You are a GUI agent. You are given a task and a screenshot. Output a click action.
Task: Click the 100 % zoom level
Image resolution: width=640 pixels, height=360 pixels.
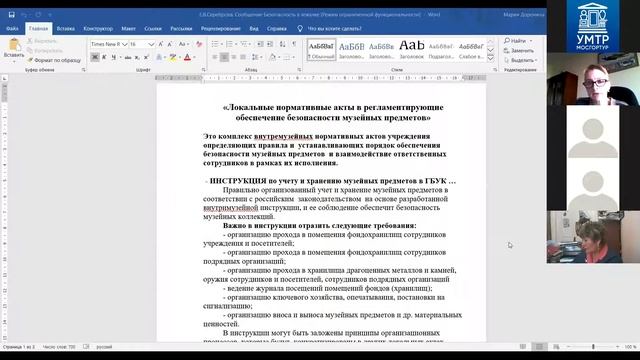[630, 347]
